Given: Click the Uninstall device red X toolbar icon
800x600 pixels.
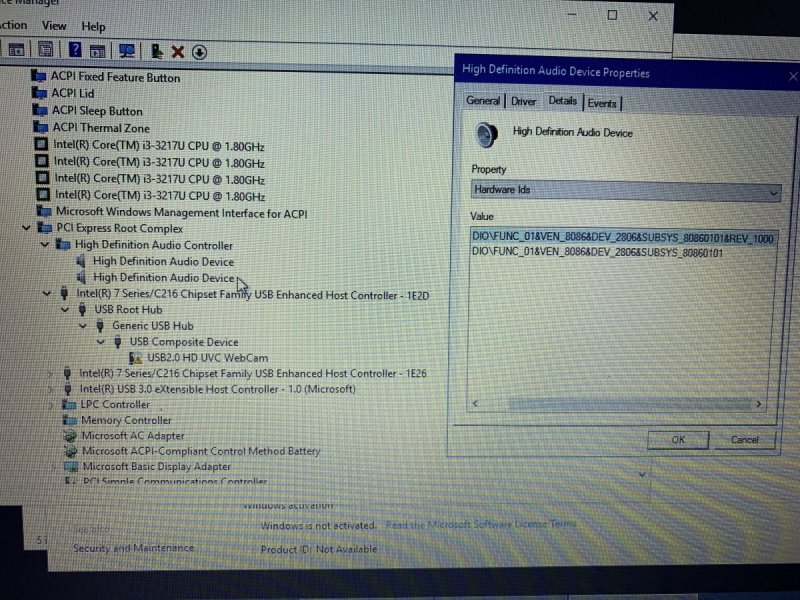Looking at the screenshot, I should pos(178,52).
